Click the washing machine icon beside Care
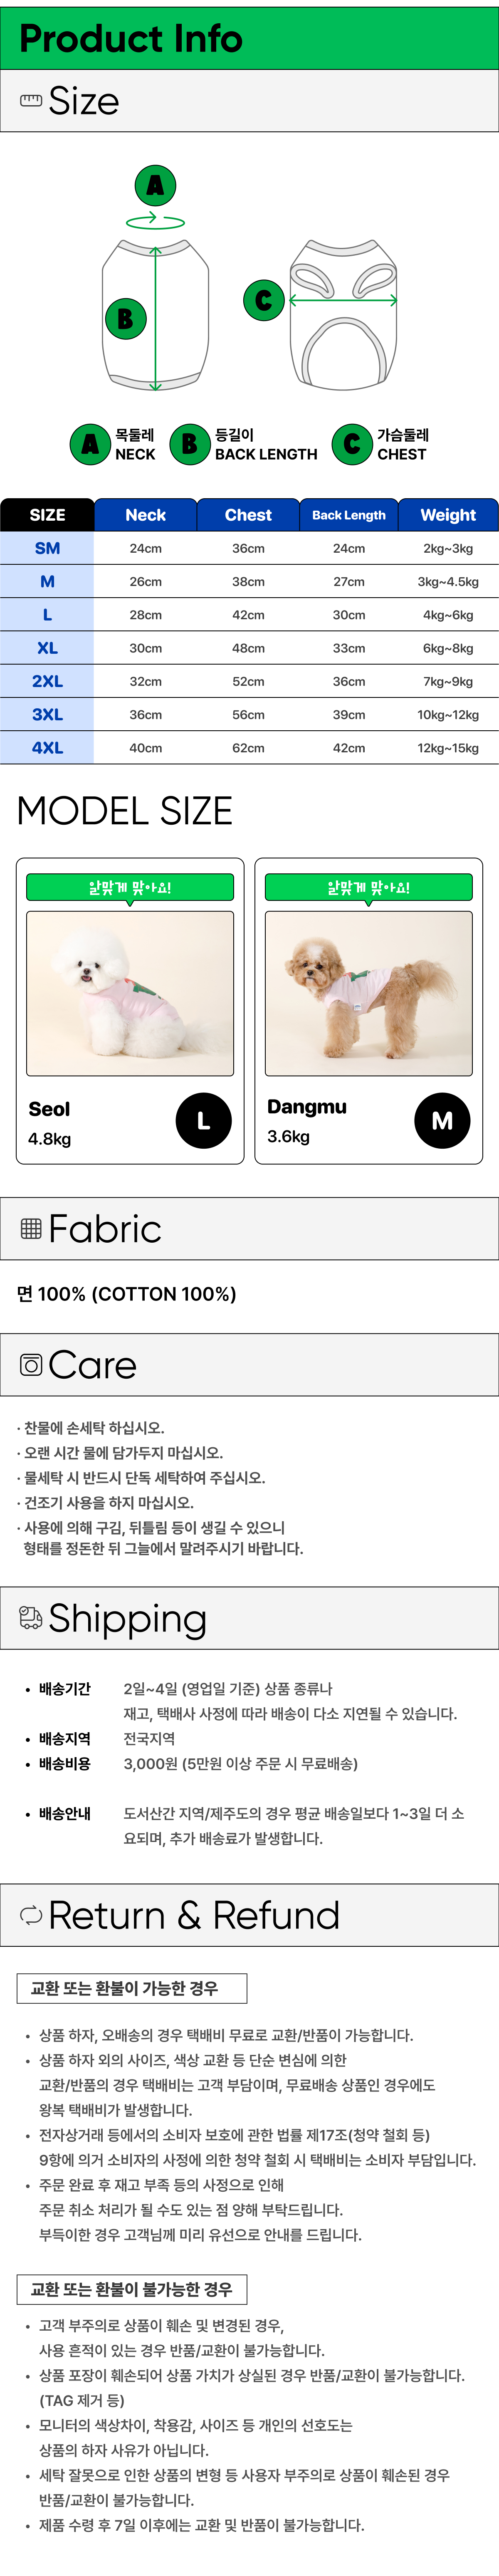 click(x=31, y=1364)
